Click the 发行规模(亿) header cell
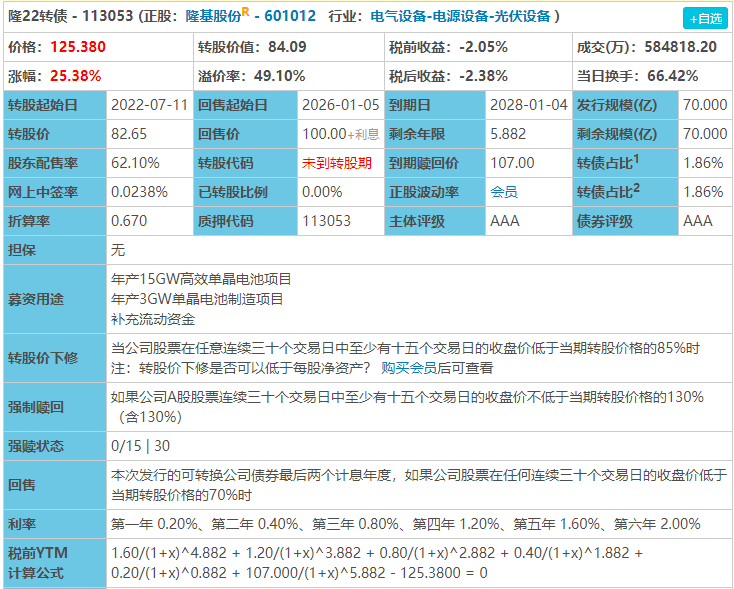Image resolution: width=734 pixels, height=589 pixels. pos(625,105)
